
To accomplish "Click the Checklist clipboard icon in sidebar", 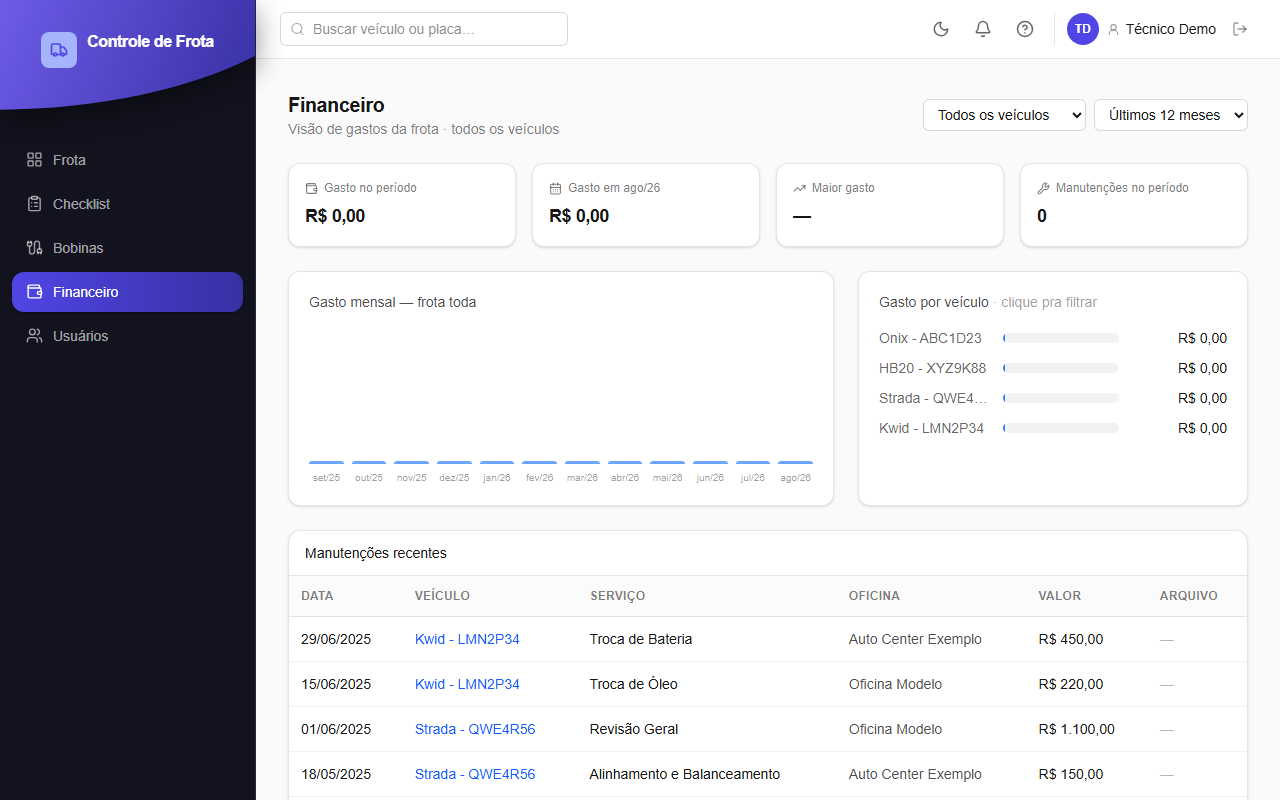I will click(x=34, y=204).
